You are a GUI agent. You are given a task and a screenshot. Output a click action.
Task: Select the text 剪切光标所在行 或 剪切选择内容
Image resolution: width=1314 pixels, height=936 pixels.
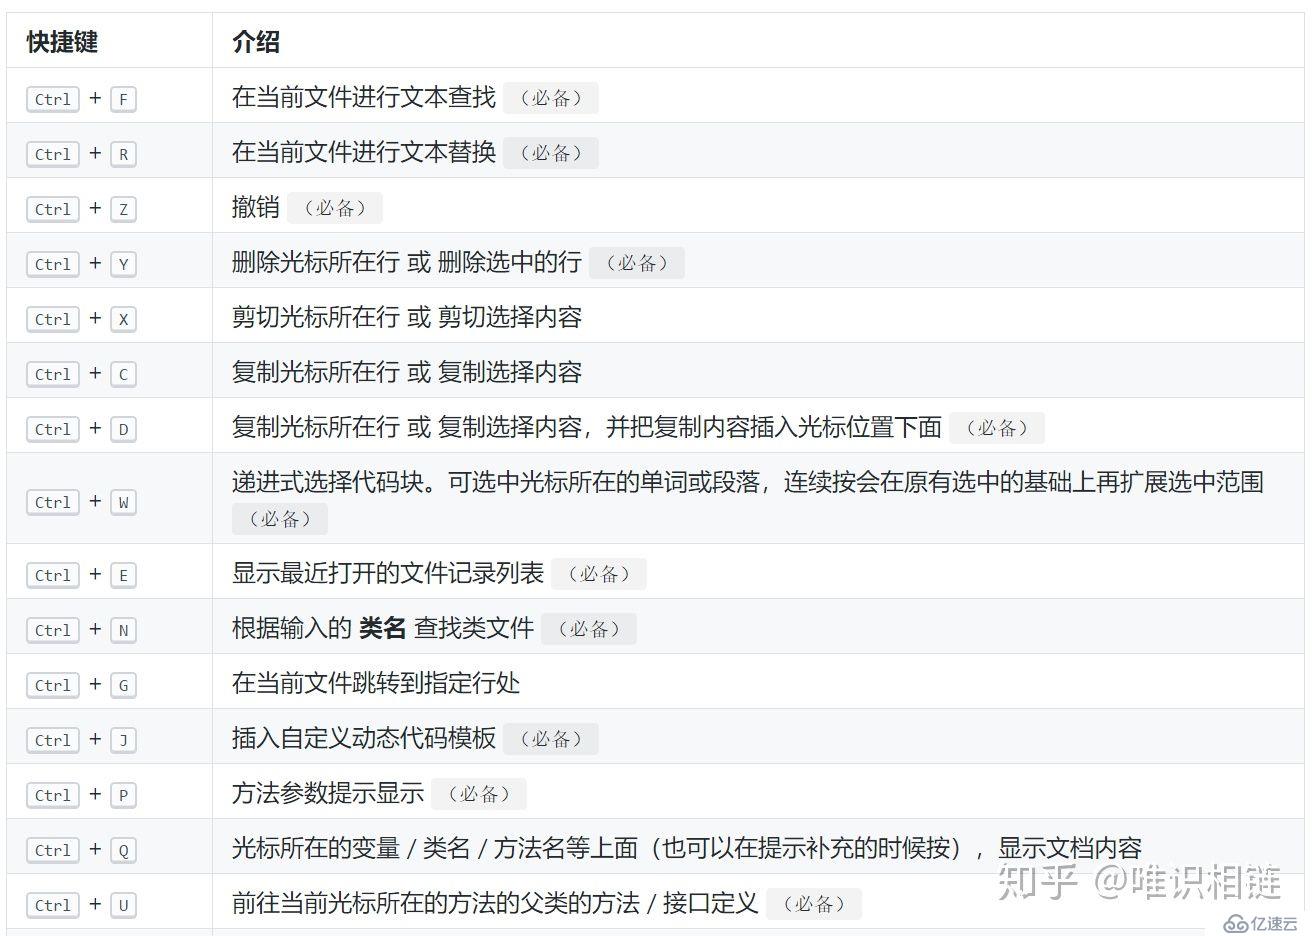coord(407,317)
